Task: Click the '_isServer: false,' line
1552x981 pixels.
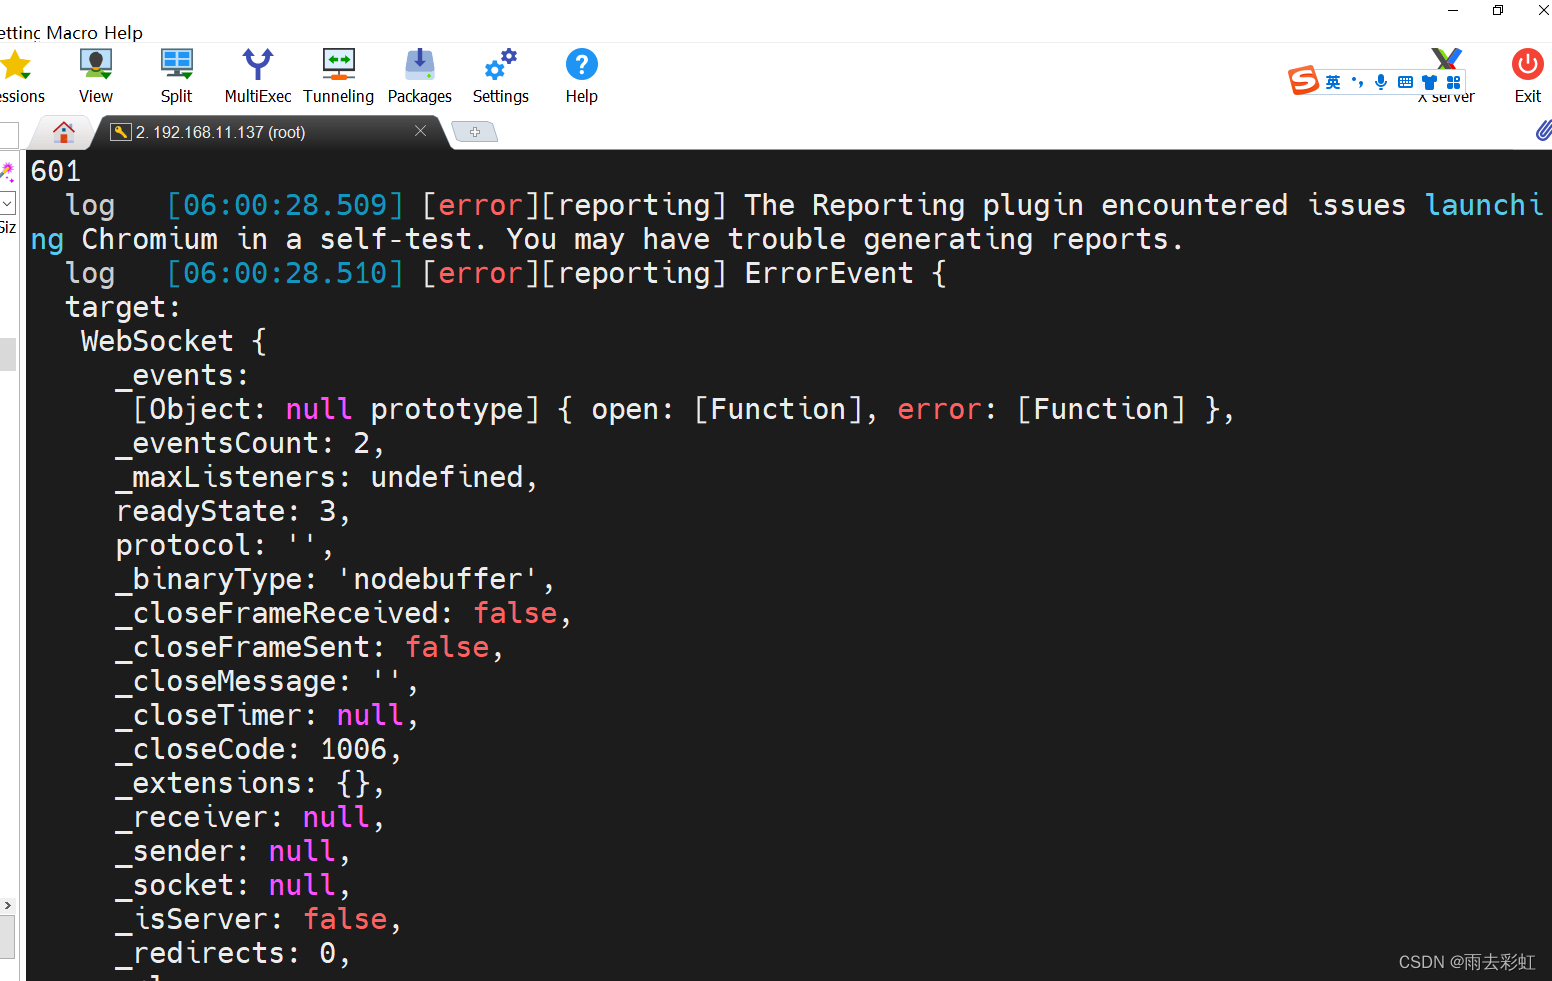Action: click(x=258, y=919)
